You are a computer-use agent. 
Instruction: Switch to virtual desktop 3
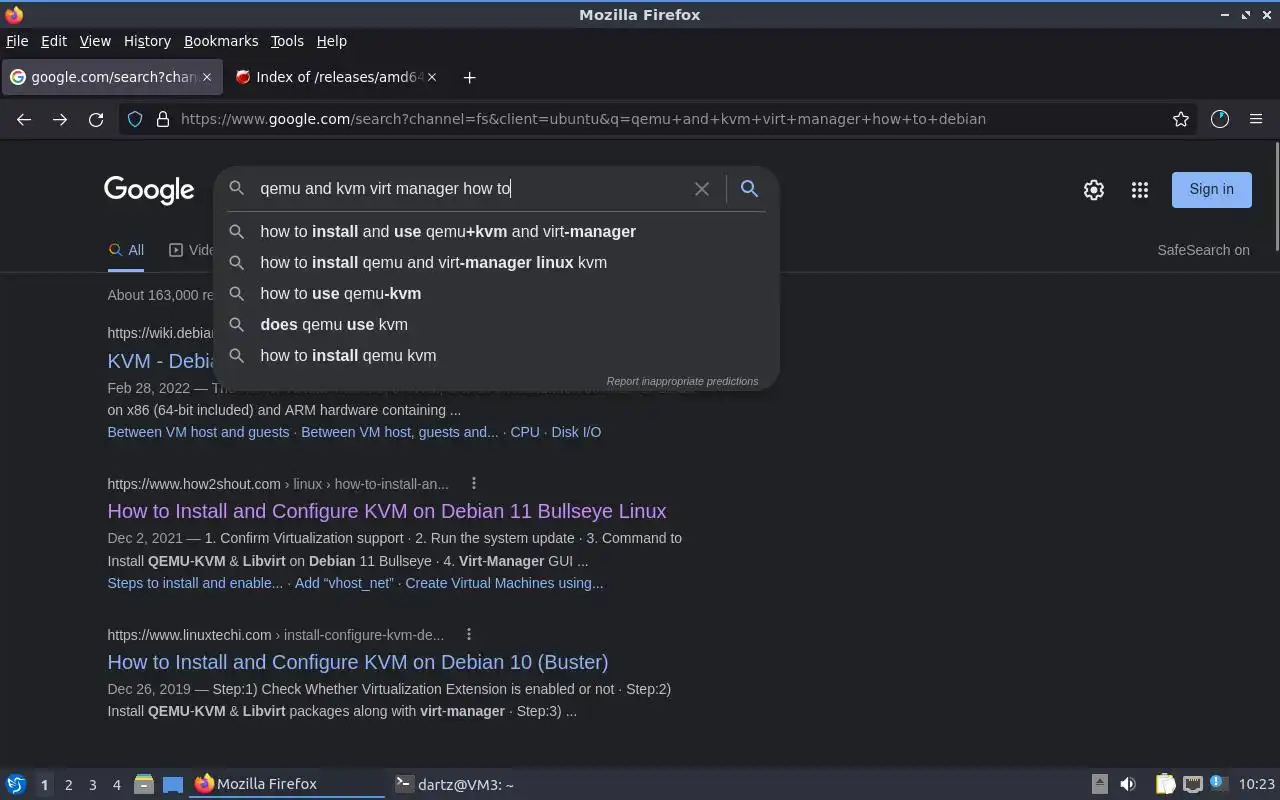click(92, 785)
